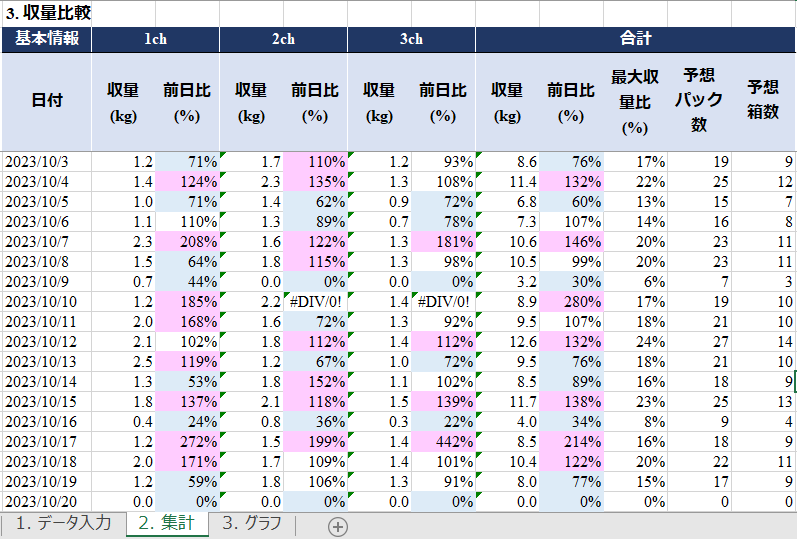Select date cell 2023/10/20

point(47,502)
